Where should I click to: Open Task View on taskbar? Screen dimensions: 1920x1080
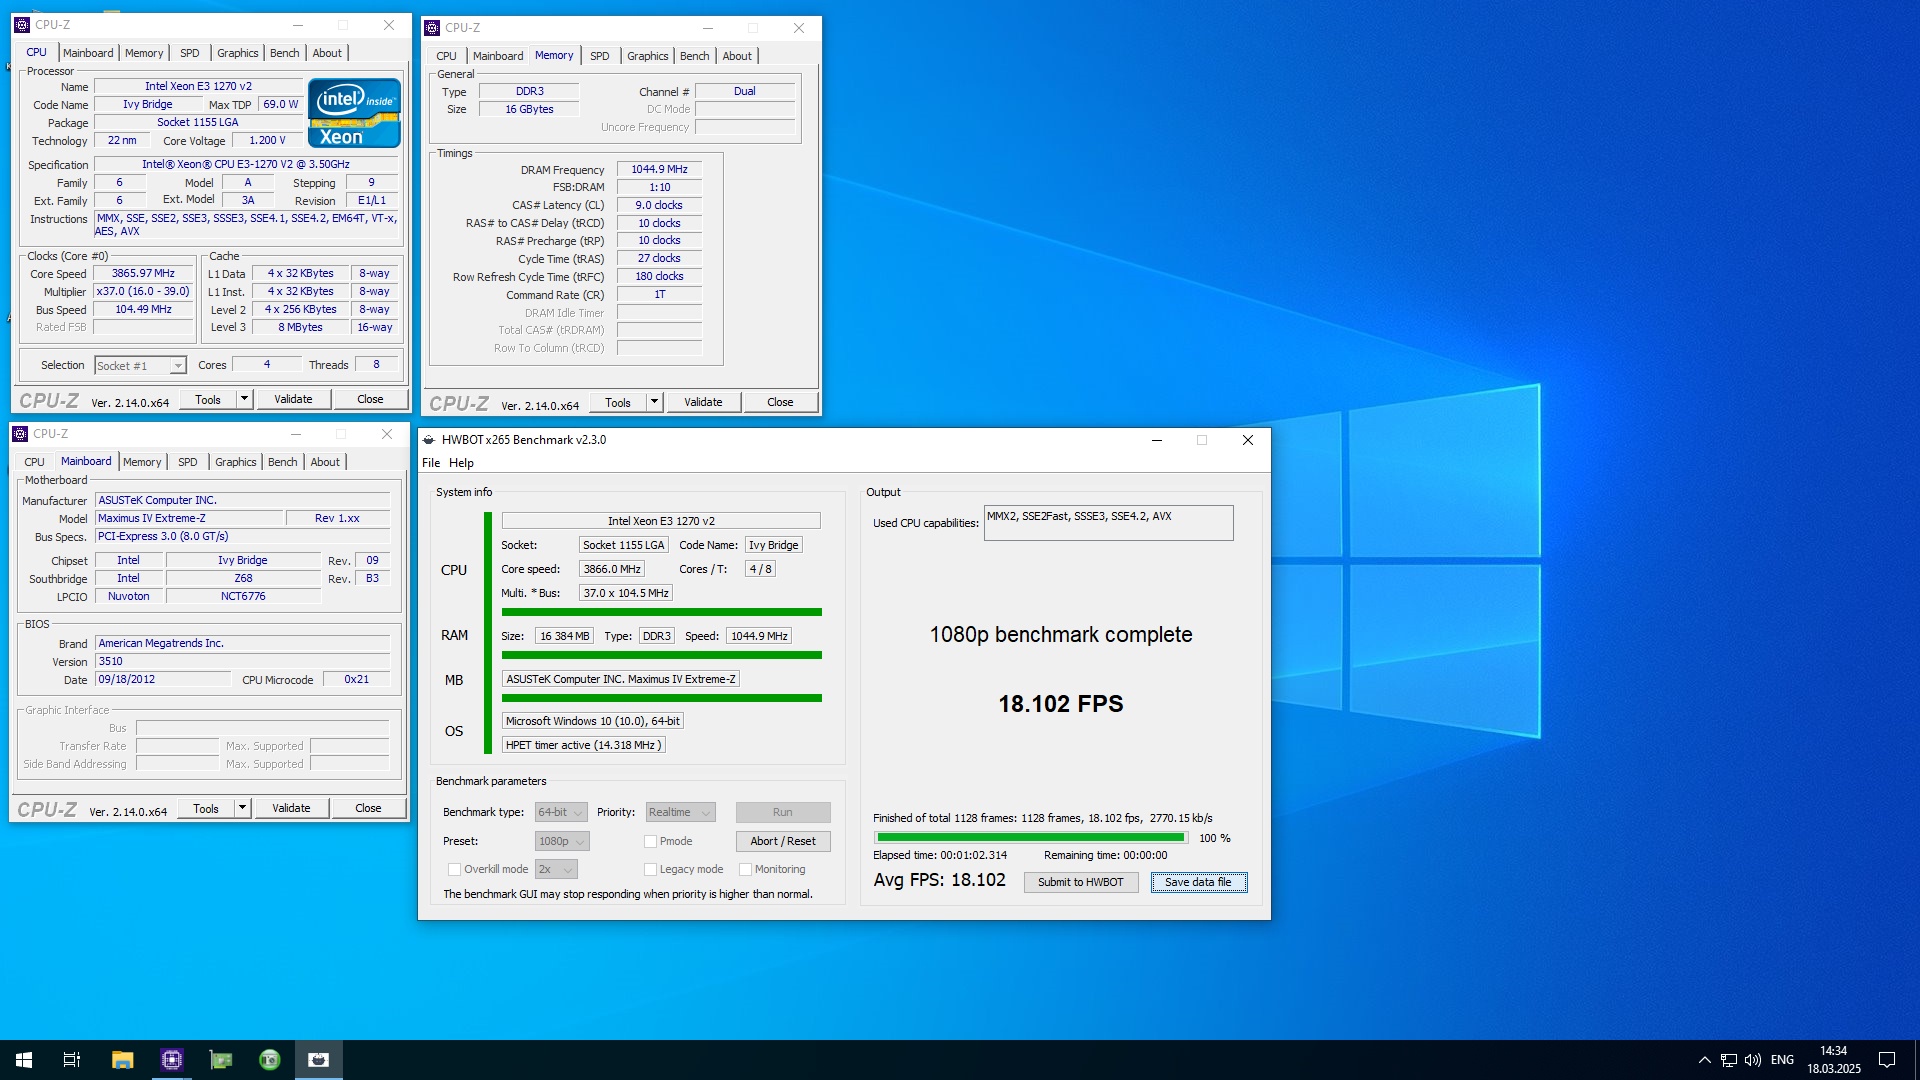point(72,1060)
